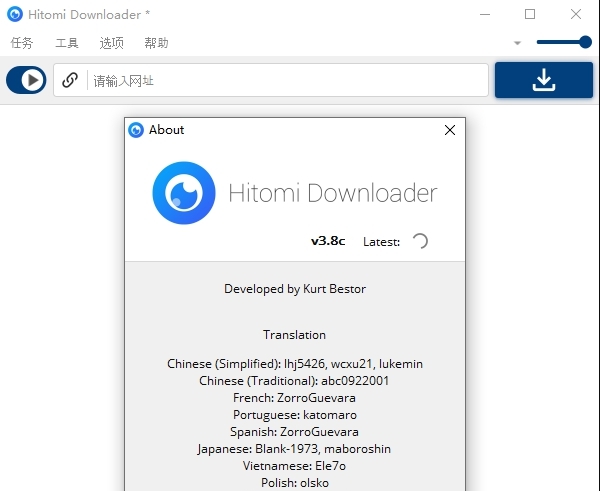Click the Chinese (Traditional): abc0922001 line

(294, 381)
